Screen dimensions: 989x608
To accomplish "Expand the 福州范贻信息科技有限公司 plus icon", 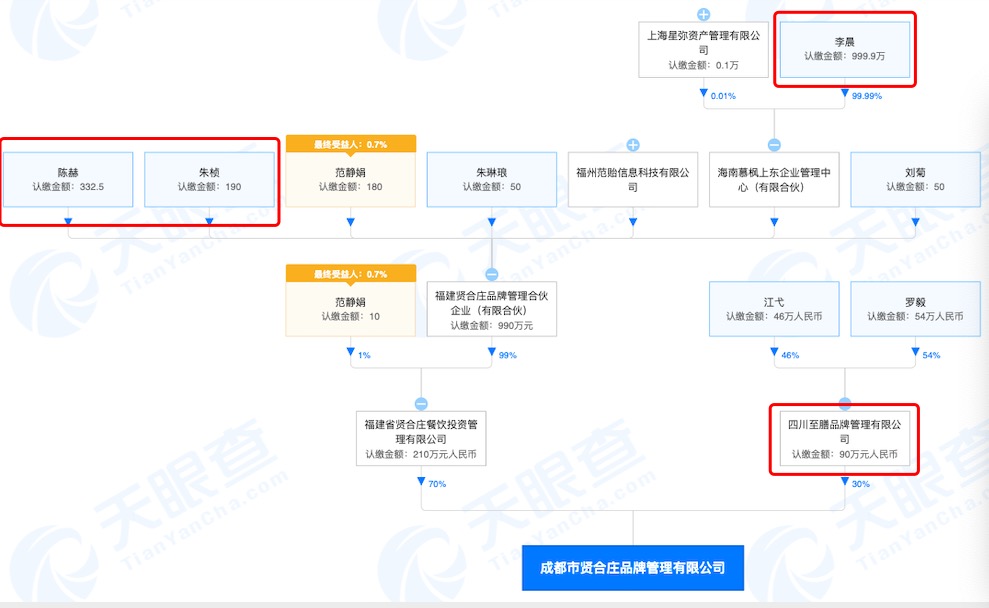I will pyautogui.click(x=633, y=145).
